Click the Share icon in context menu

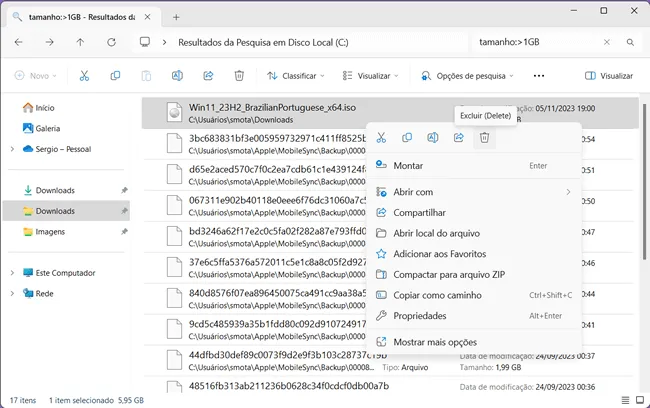459,138
